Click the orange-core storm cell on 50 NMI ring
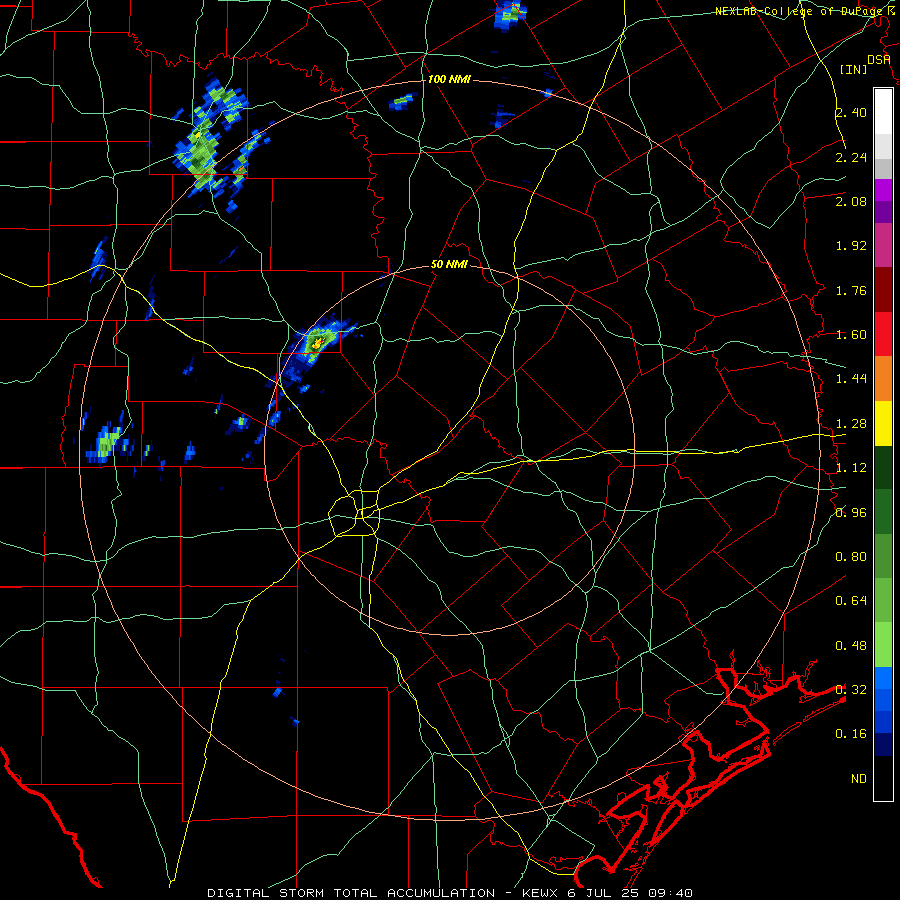 click(x=315, y=343)
